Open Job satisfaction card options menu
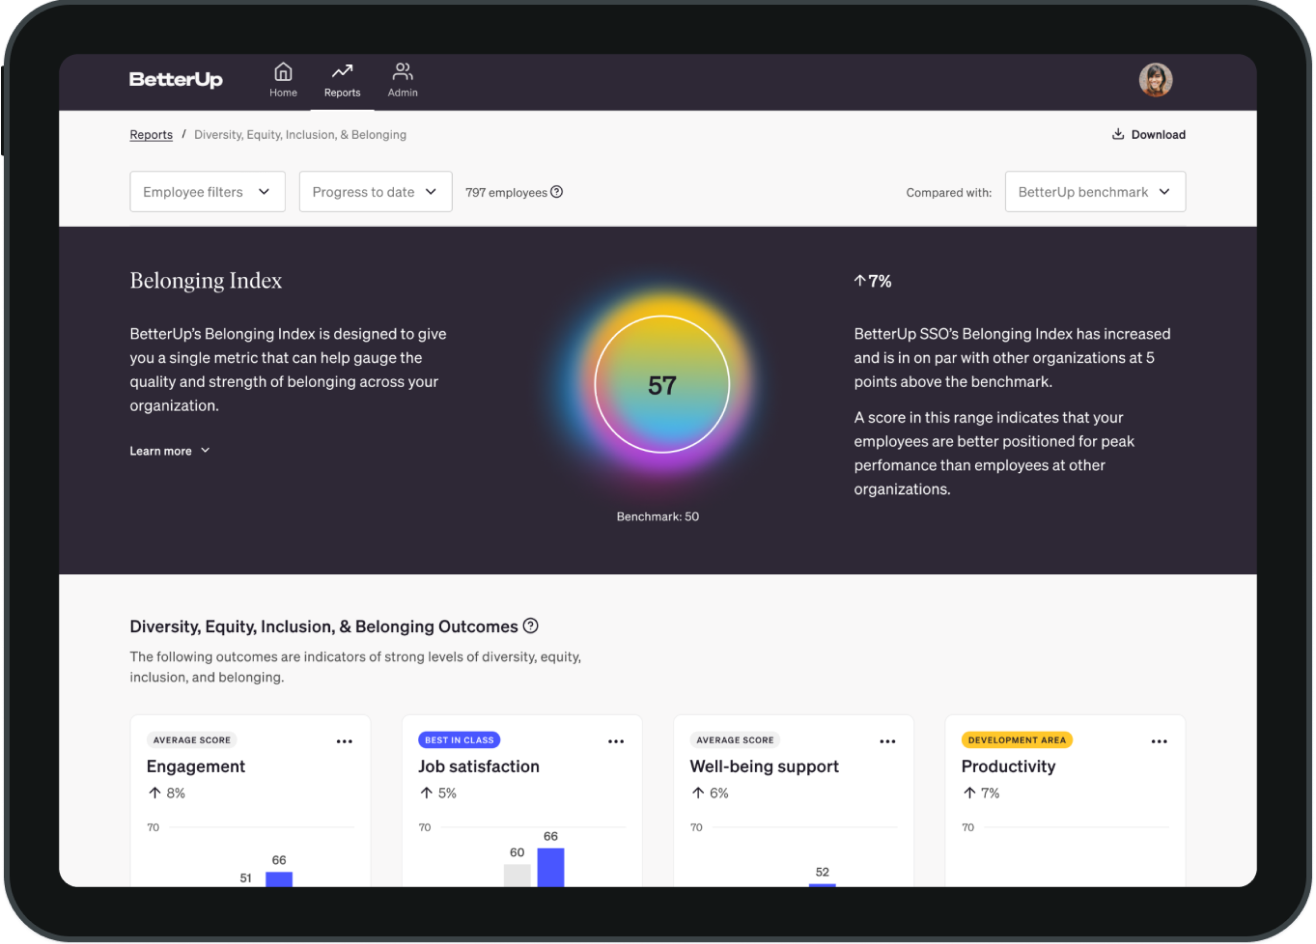This screenshot has width=1316, height=944. click(x=616, y=741)
